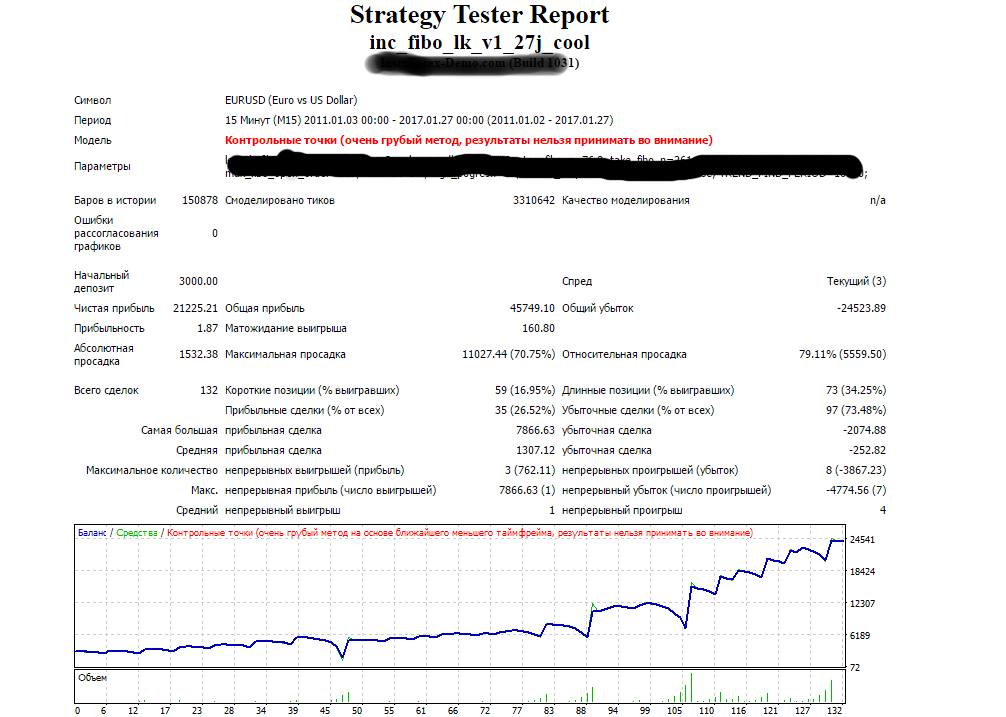Image resolution: width=1006 pixels, height=717 pixels.
Task: Click the Начальный депозит value 3000.00
Action: point(198,281)
